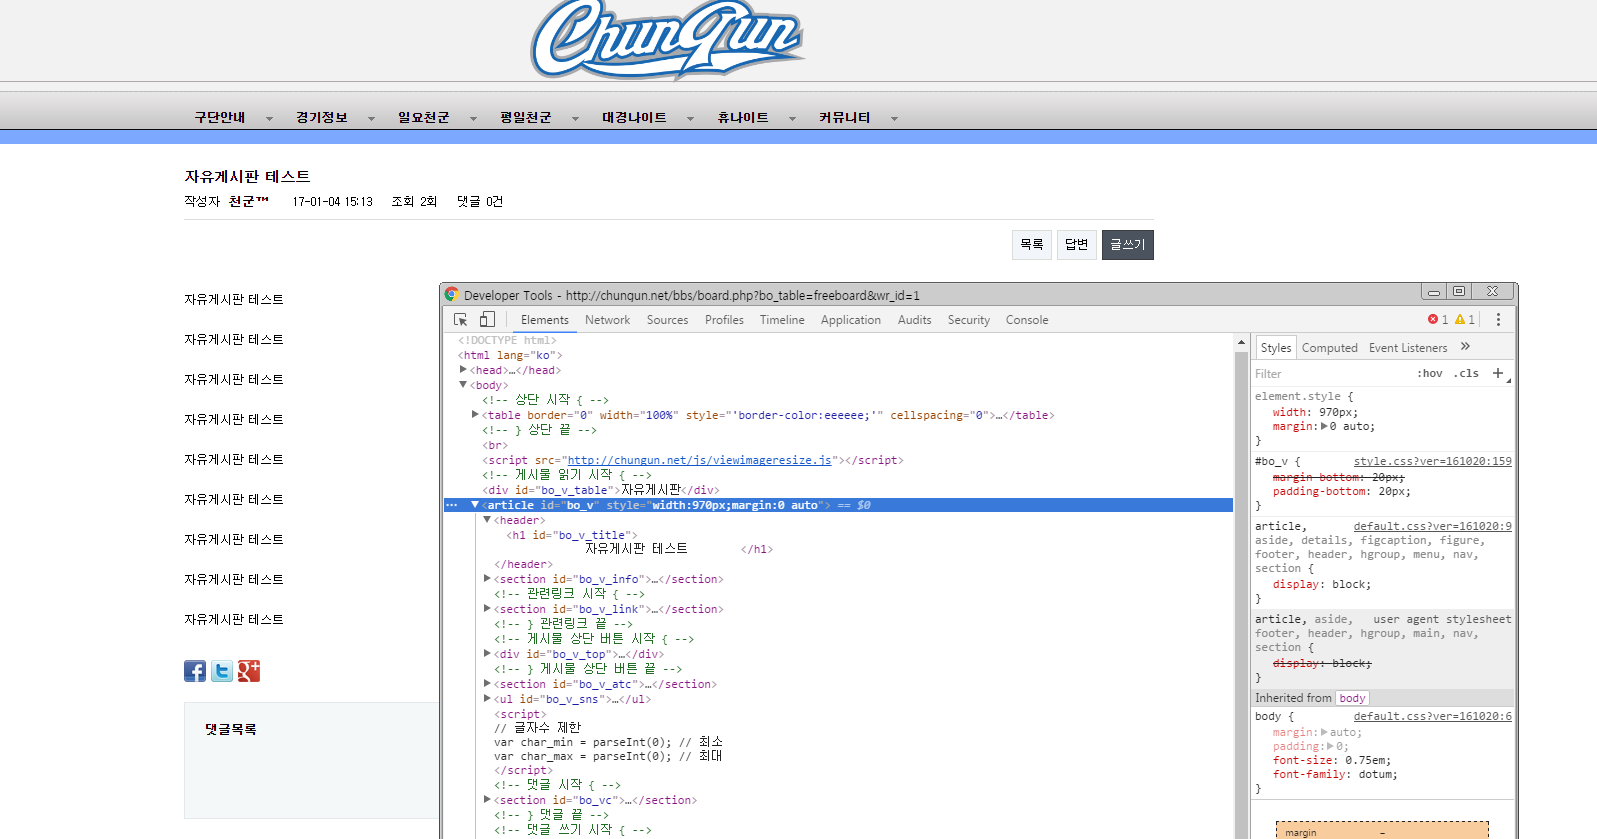Expand the section bo_v_info node
Viewport: 1597px width, 839px height.
pyautogui.click(x=487, y=579)
